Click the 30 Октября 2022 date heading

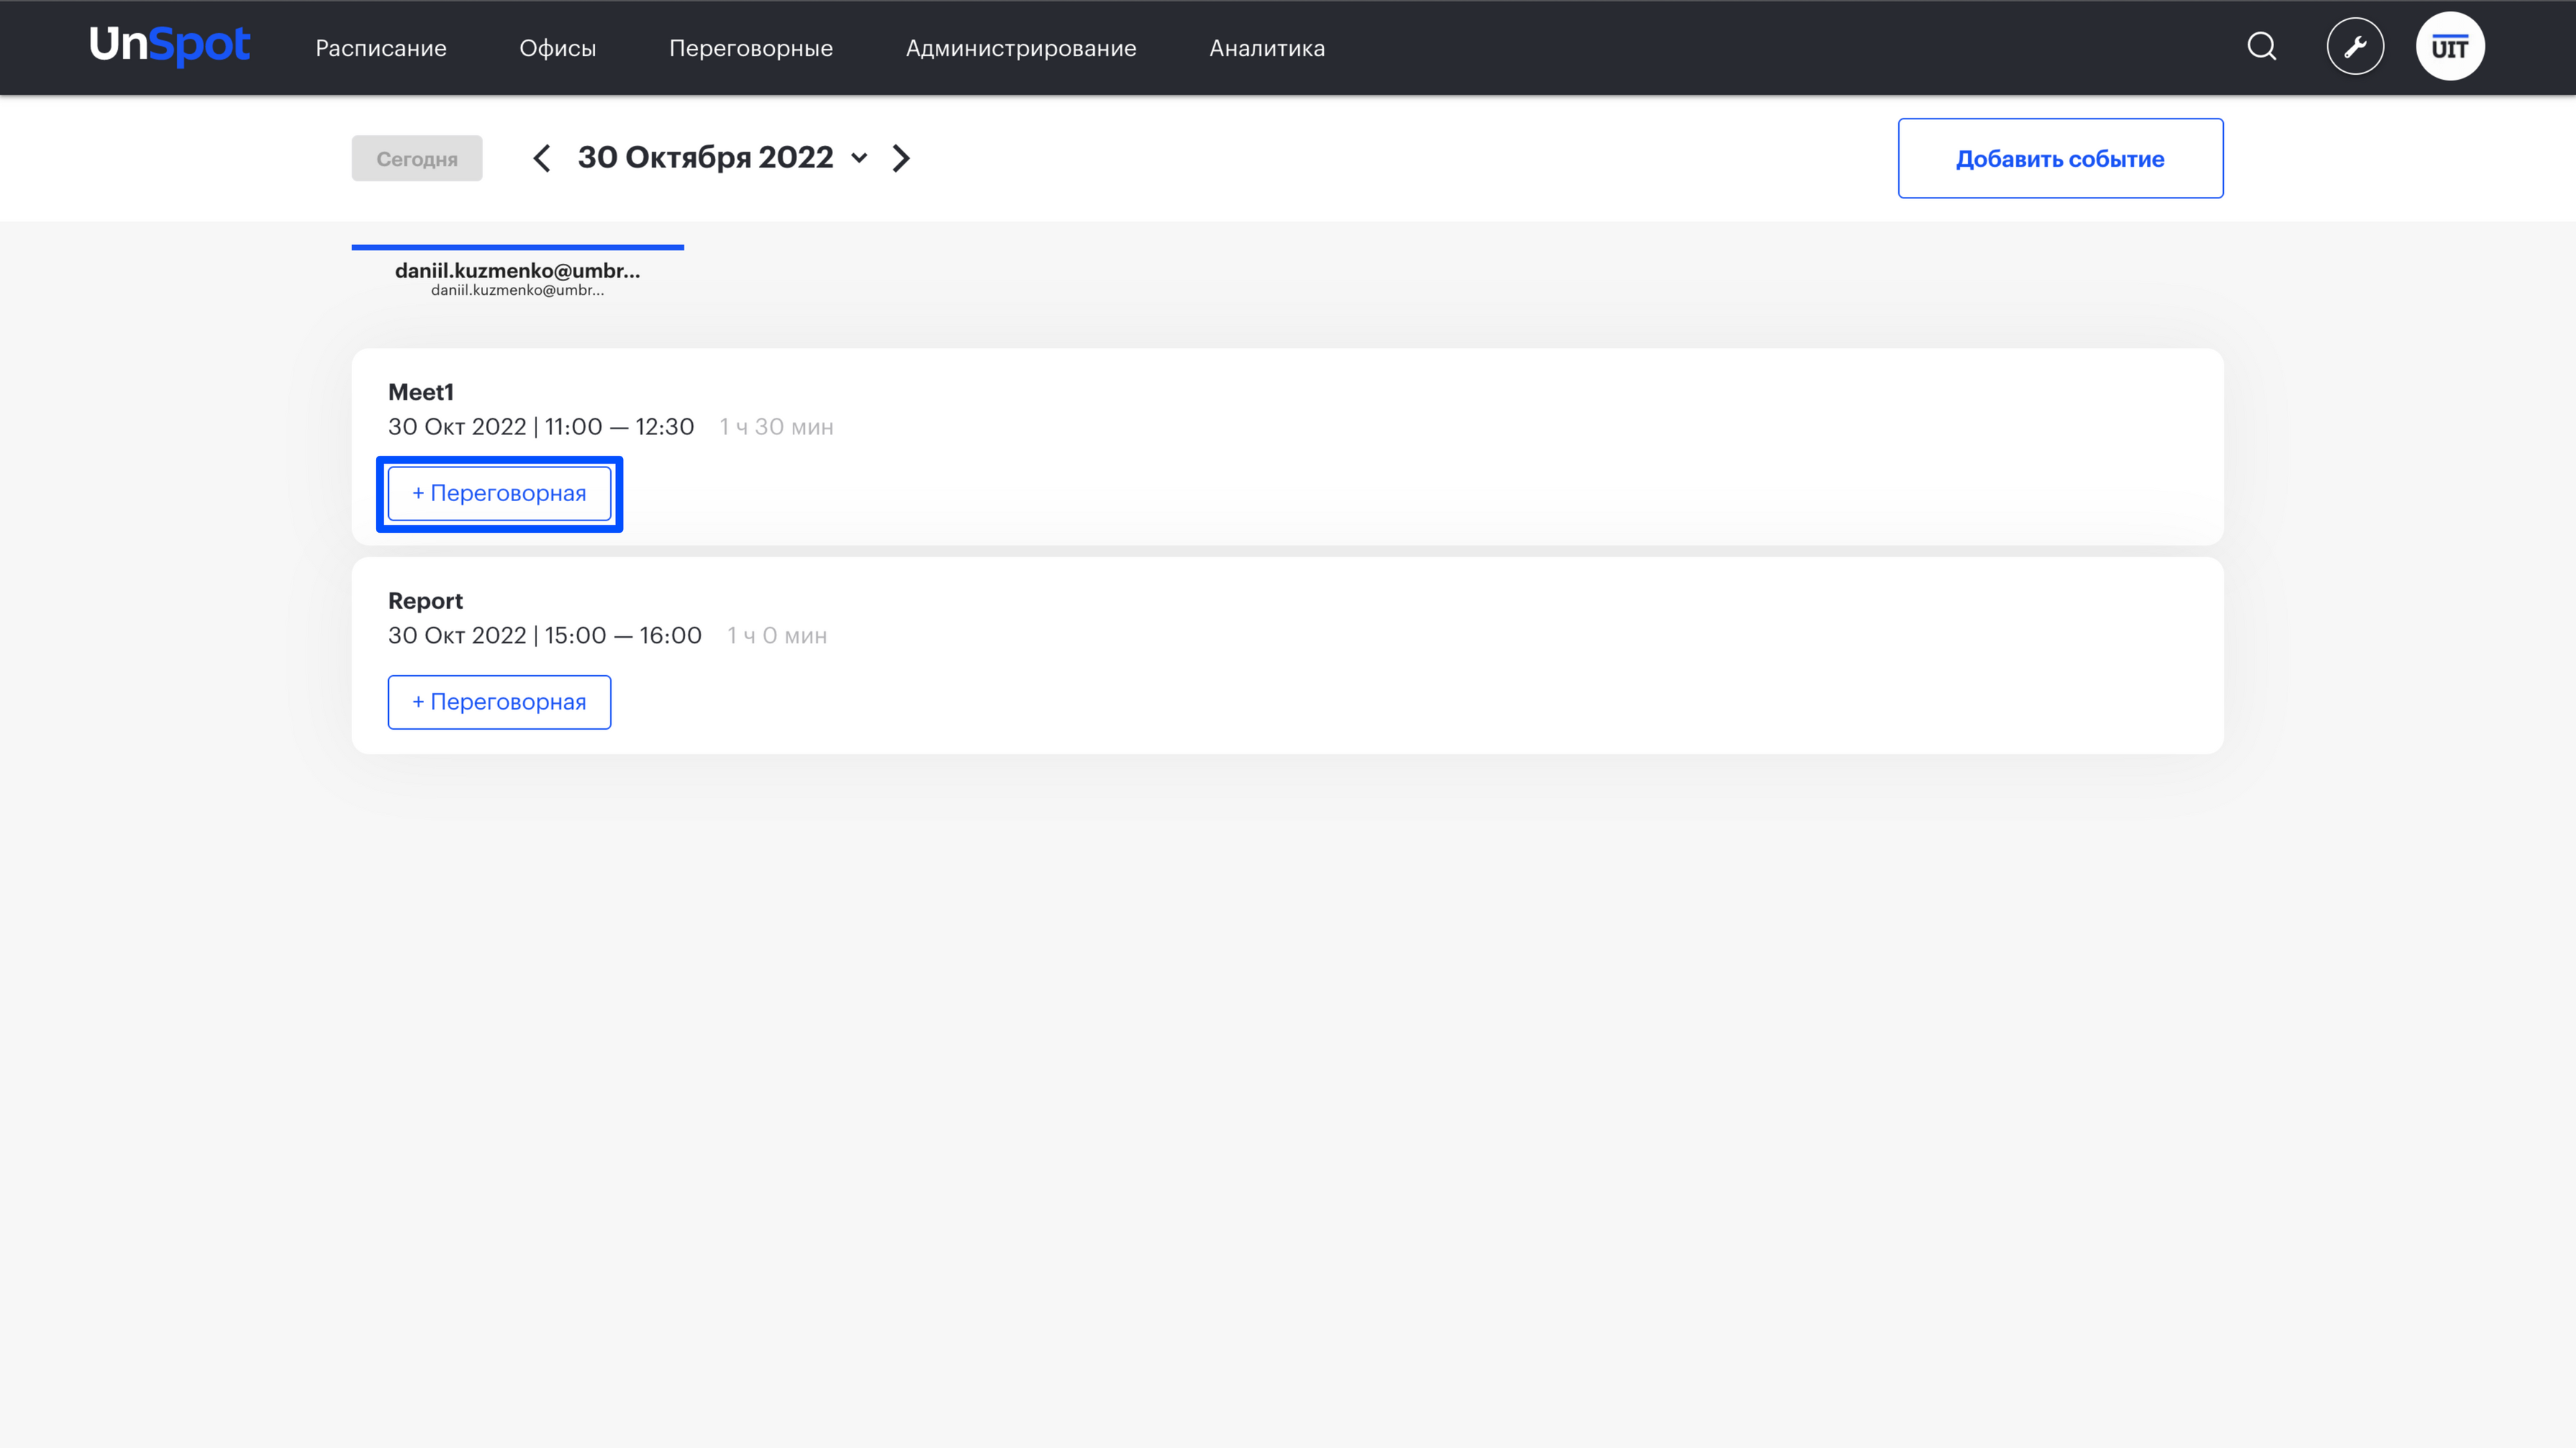click(705, 157)
